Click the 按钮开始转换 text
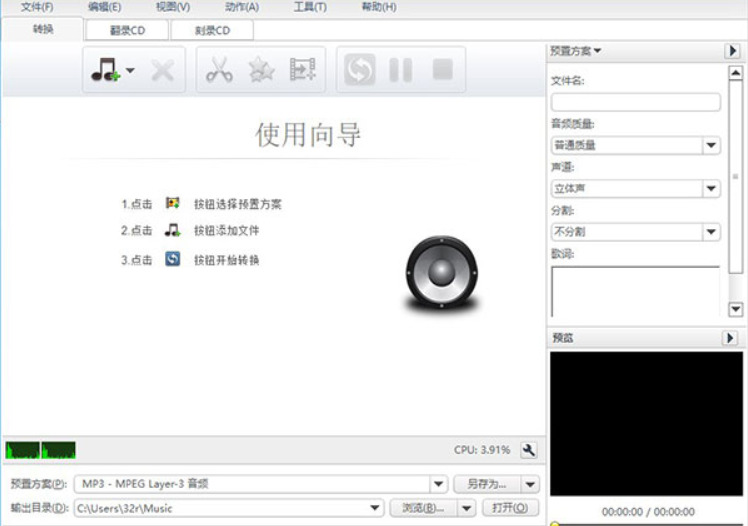Image resolution: width=748 pixels, height=526 pixels. coord(226,260)
